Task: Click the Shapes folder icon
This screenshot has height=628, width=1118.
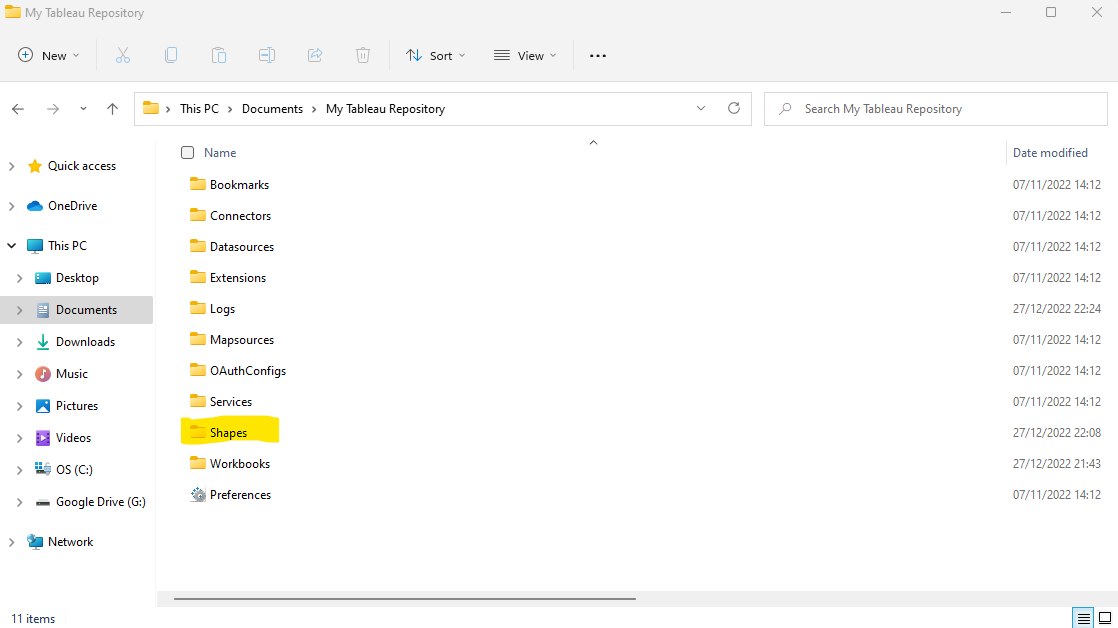Action: (x=198, y=433)
